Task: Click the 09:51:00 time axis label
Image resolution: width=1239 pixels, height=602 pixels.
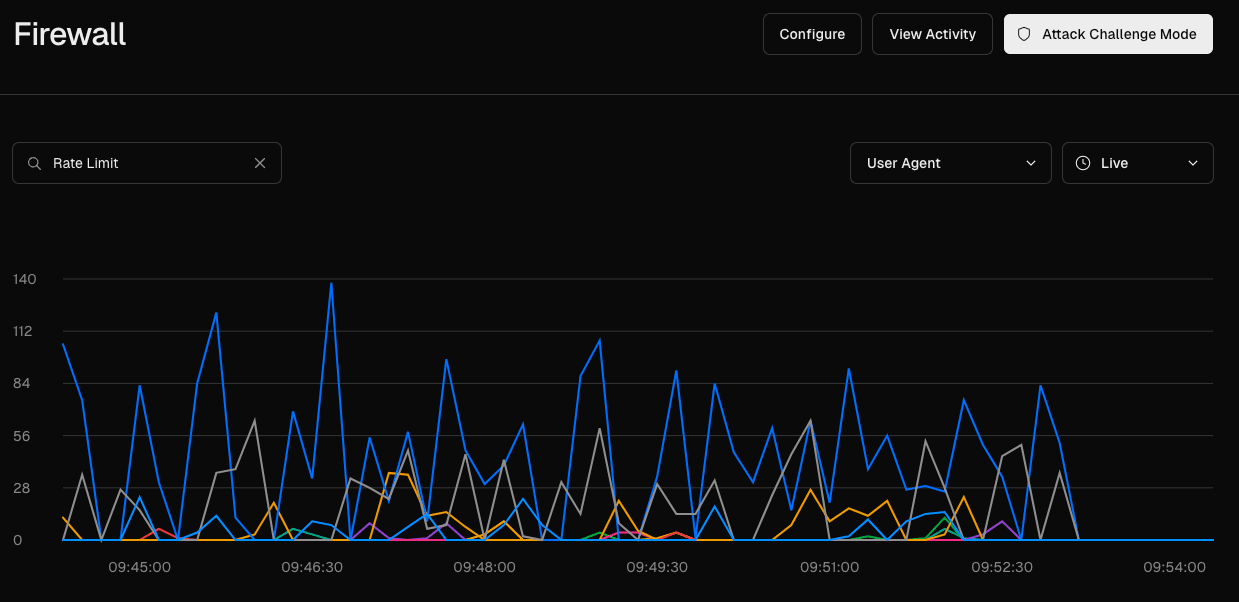Action: click(829, 567)
